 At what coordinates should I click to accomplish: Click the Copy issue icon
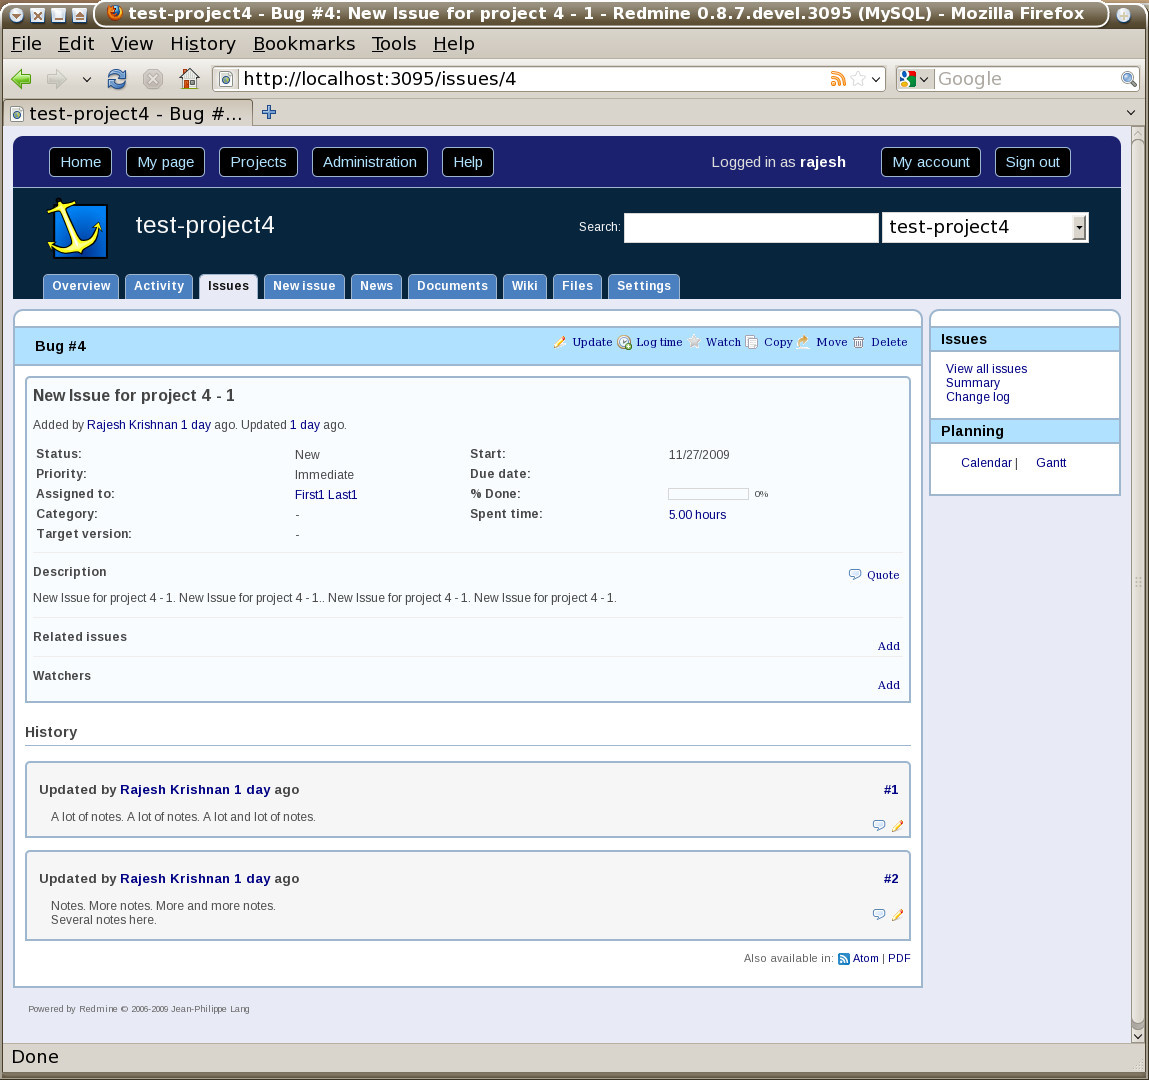[752, 342]
